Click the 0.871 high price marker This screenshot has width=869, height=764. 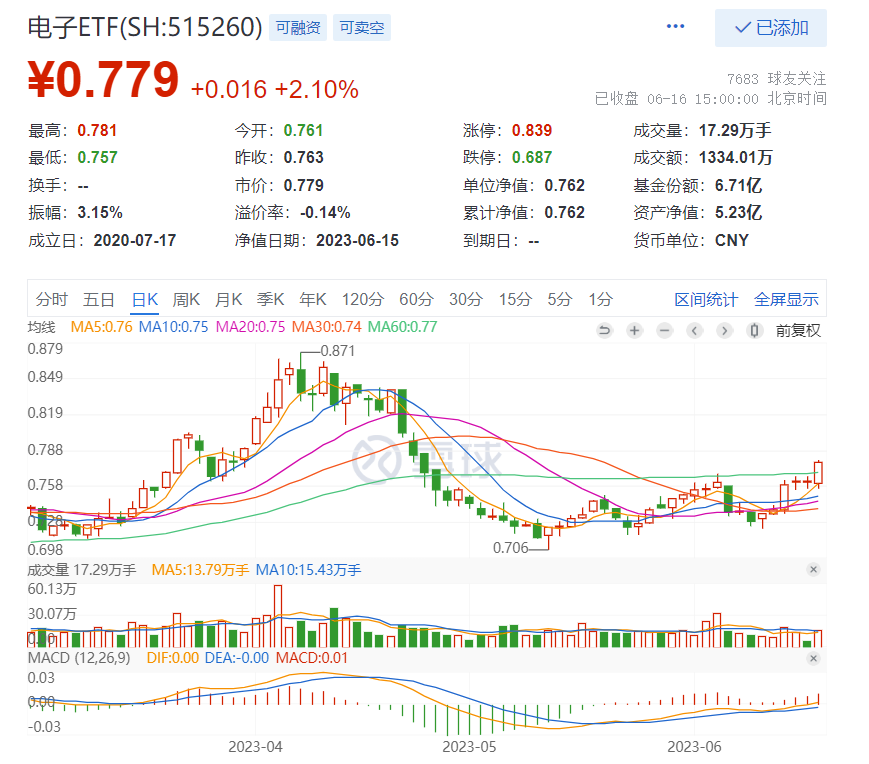click(337, 351)
